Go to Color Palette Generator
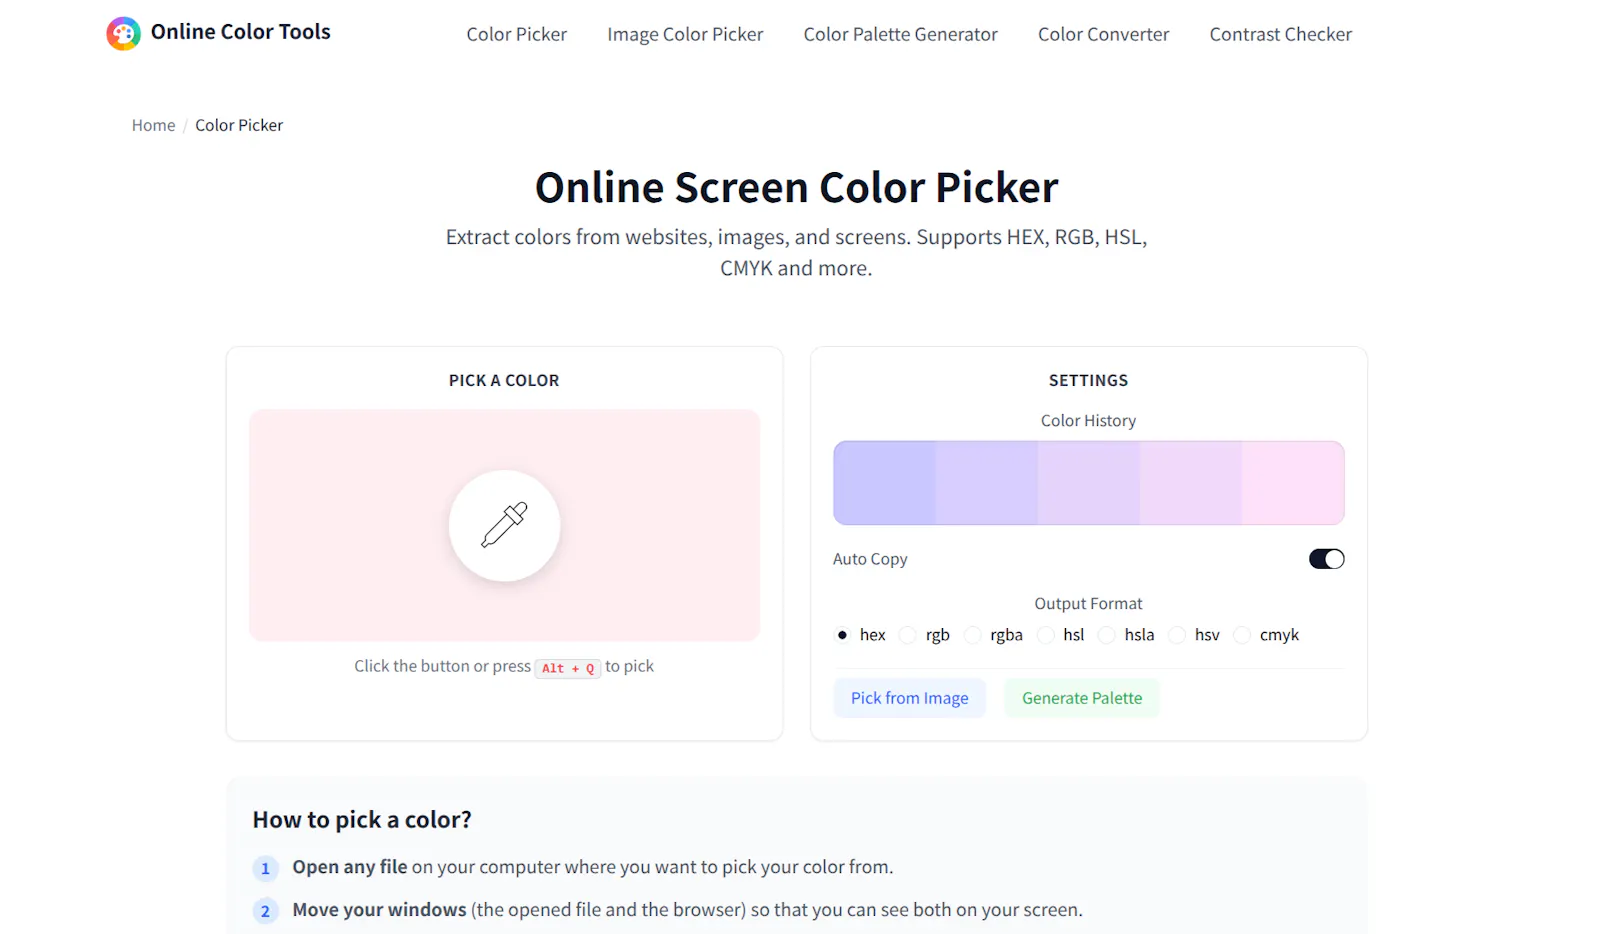Screen dimensions: 1600x934 900,34
